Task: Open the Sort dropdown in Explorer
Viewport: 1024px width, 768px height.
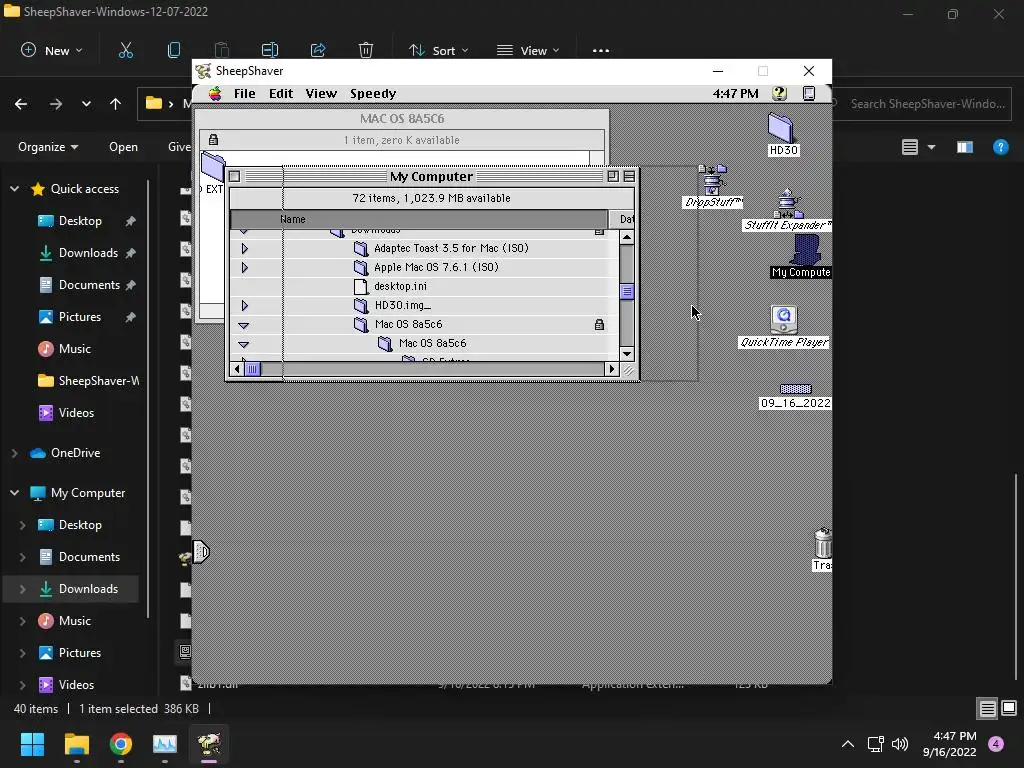Action: tap(438, 50)
